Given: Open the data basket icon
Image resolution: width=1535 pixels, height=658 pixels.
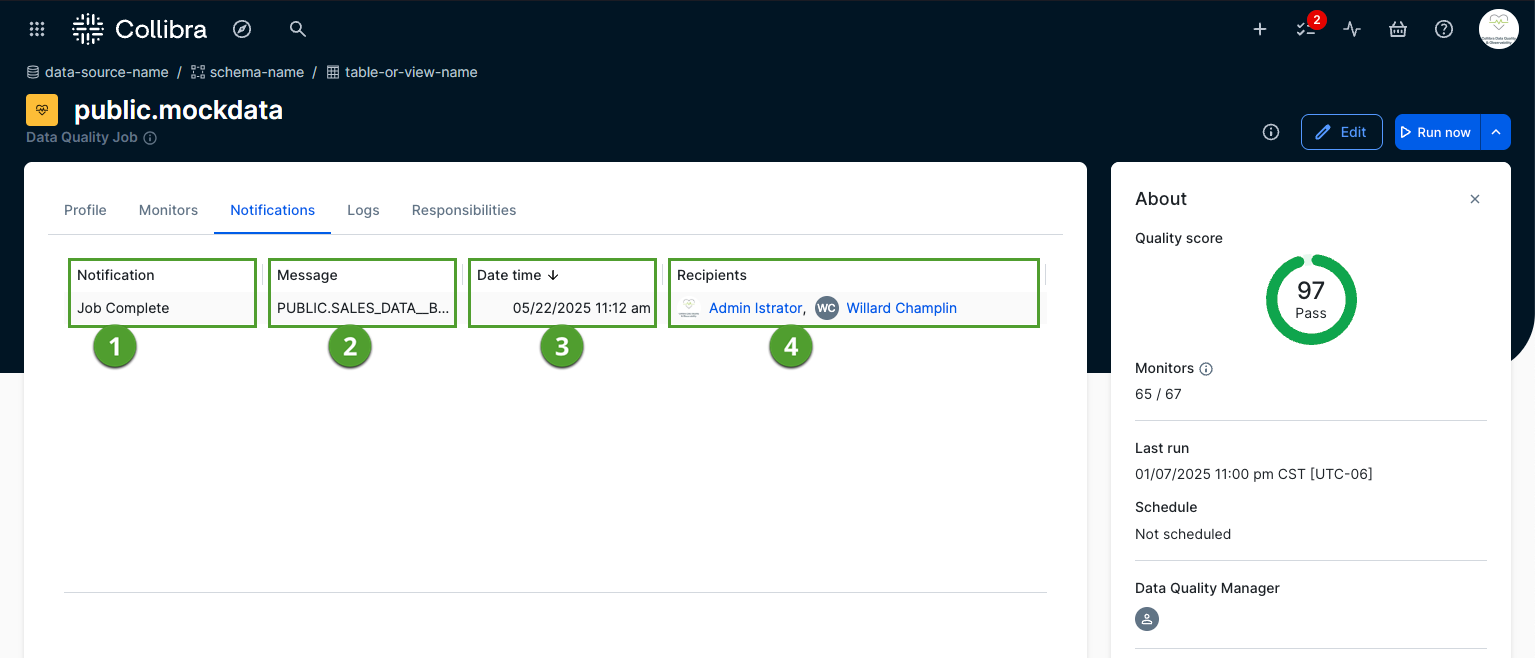Looking at the screenshot, I should pyautogui.click(x=1398, y=29).
